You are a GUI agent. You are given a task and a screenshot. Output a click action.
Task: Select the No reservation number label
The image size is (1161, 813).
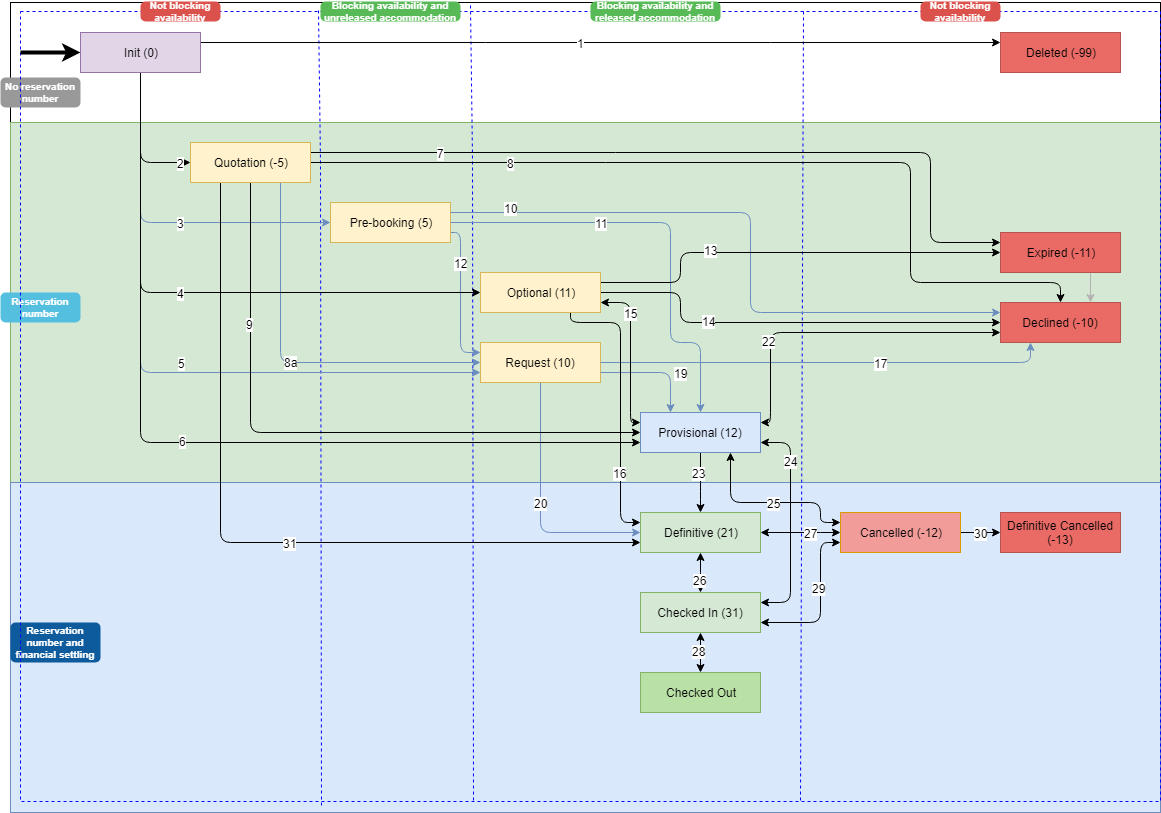pos(41,92)
